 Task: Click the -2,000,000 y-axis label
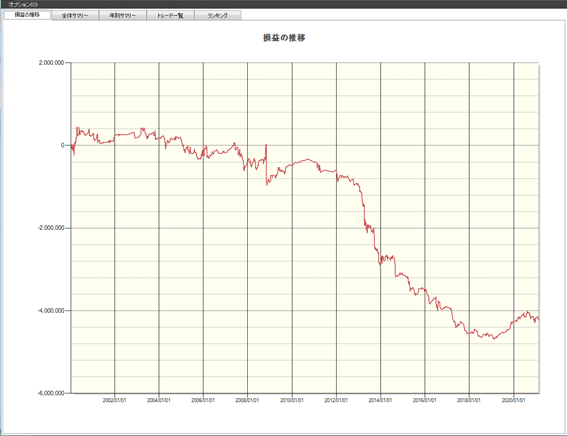point(51,228)
